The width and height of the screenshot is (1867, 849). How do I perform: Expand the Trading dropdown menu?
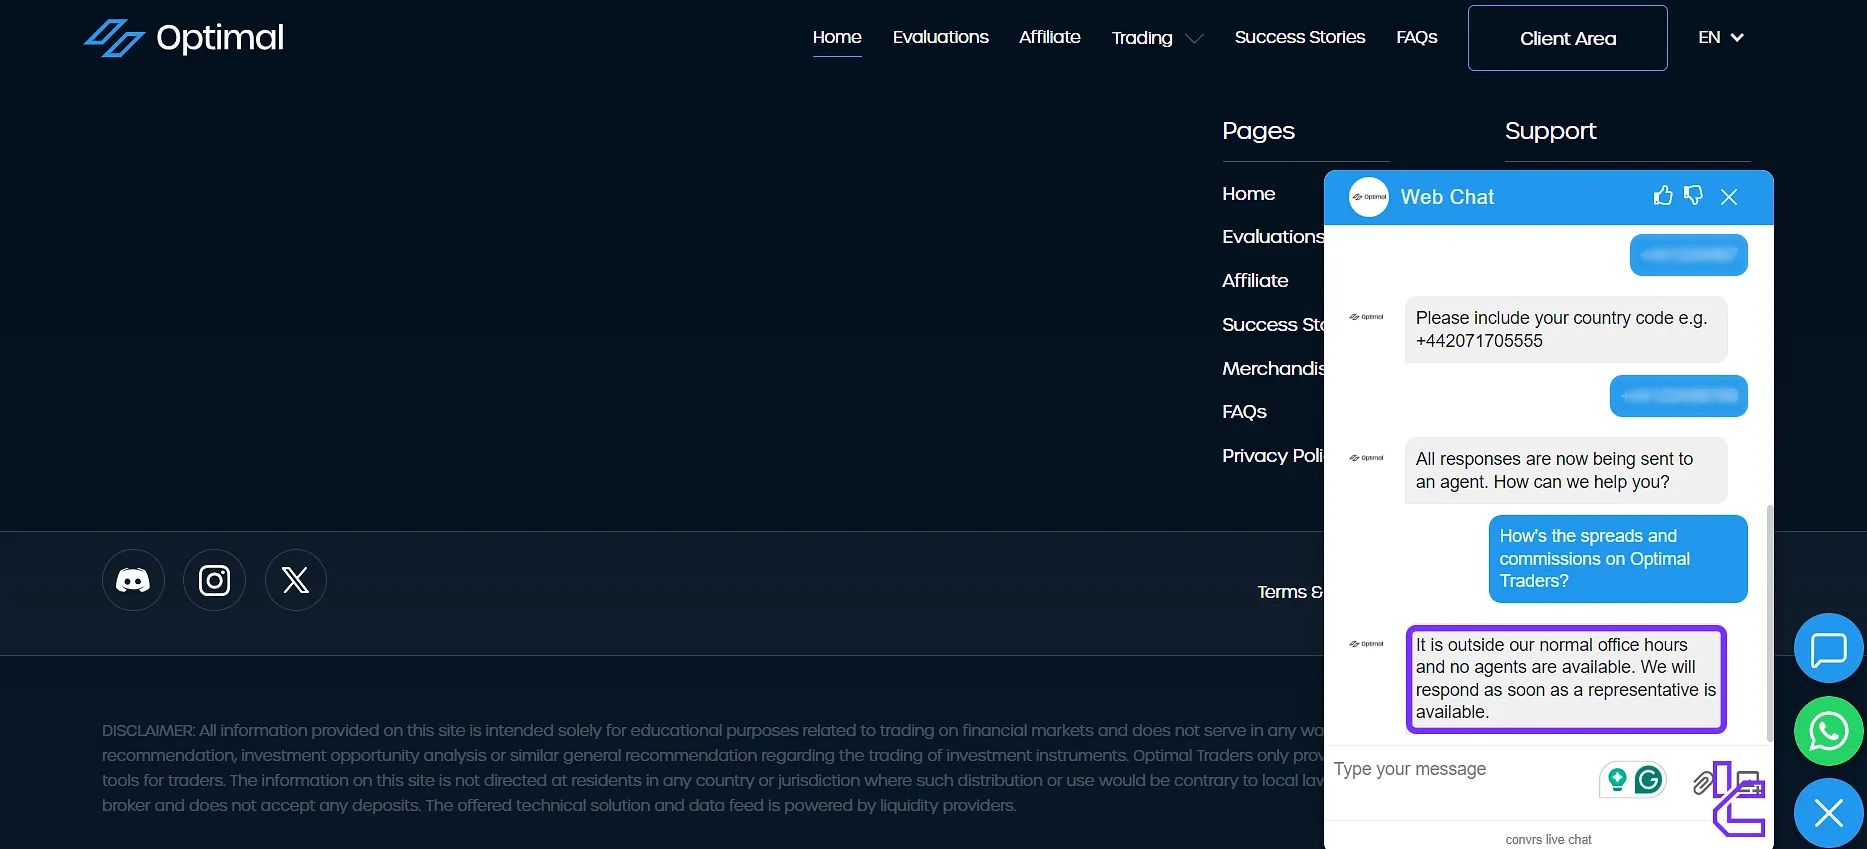click(x=1157, y=38)
